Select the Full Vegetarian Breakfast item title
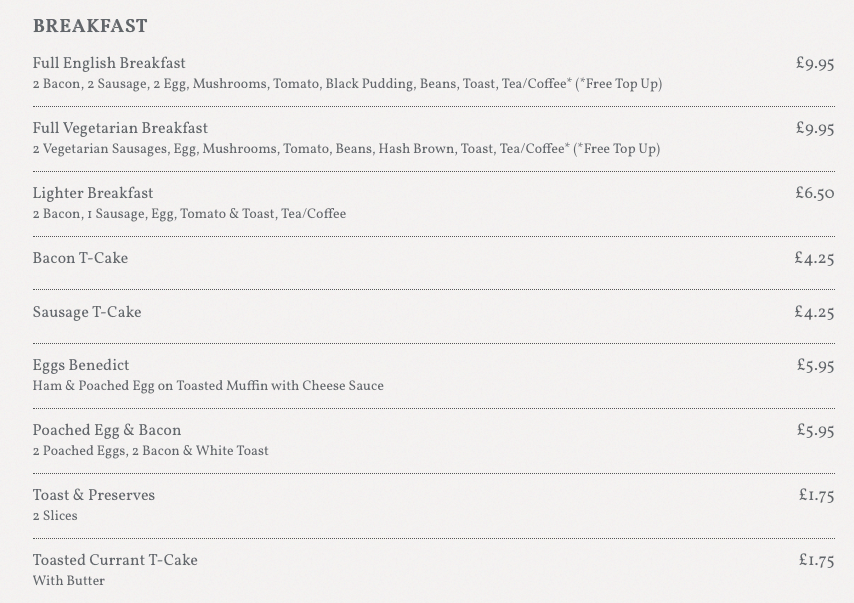Screen dimensions: 854x603 tap(120, 129)
